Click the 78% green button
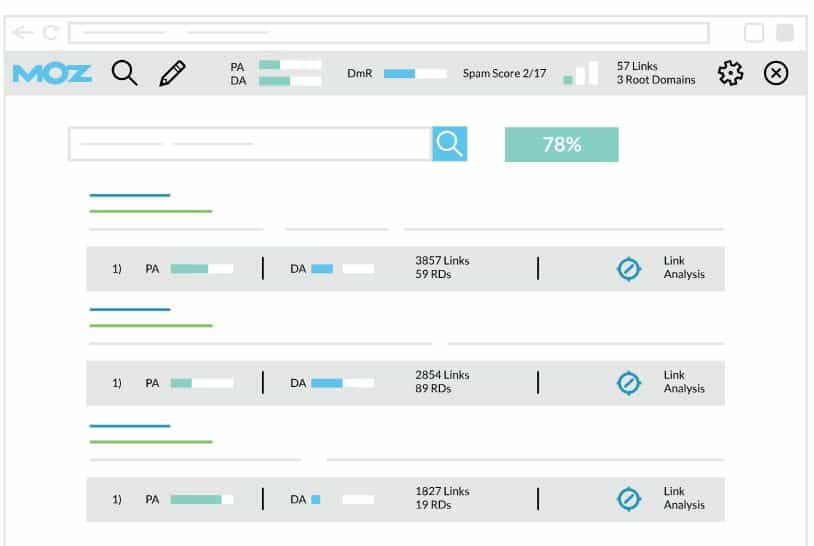814x546 pixels. tap(561, 144)
